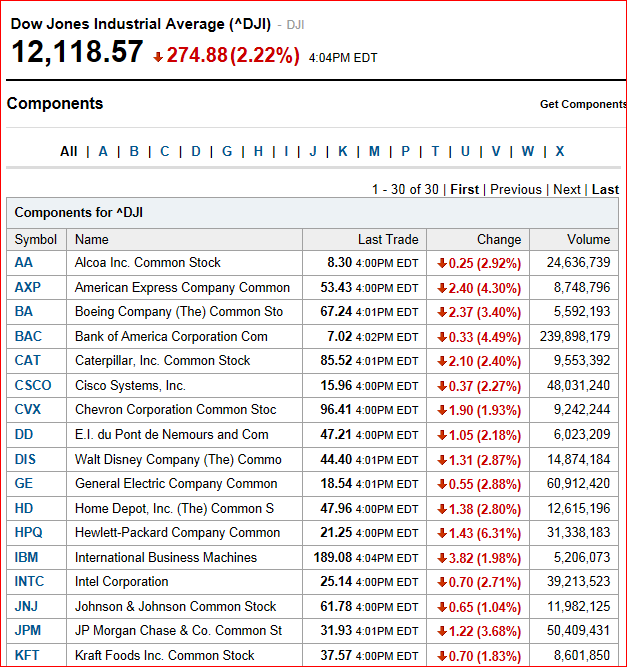Image resolution: width=627 pixels, height=667 pixels.
Task: Filter components by letter C
Action: pos(165,151)
